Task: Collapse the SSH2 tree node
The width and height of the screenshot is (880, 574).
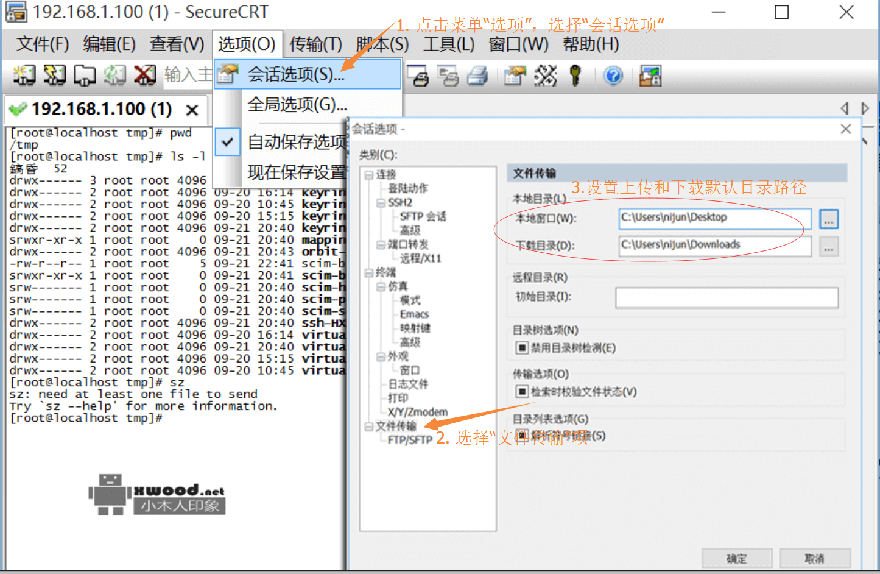Action: coord(381,203)
